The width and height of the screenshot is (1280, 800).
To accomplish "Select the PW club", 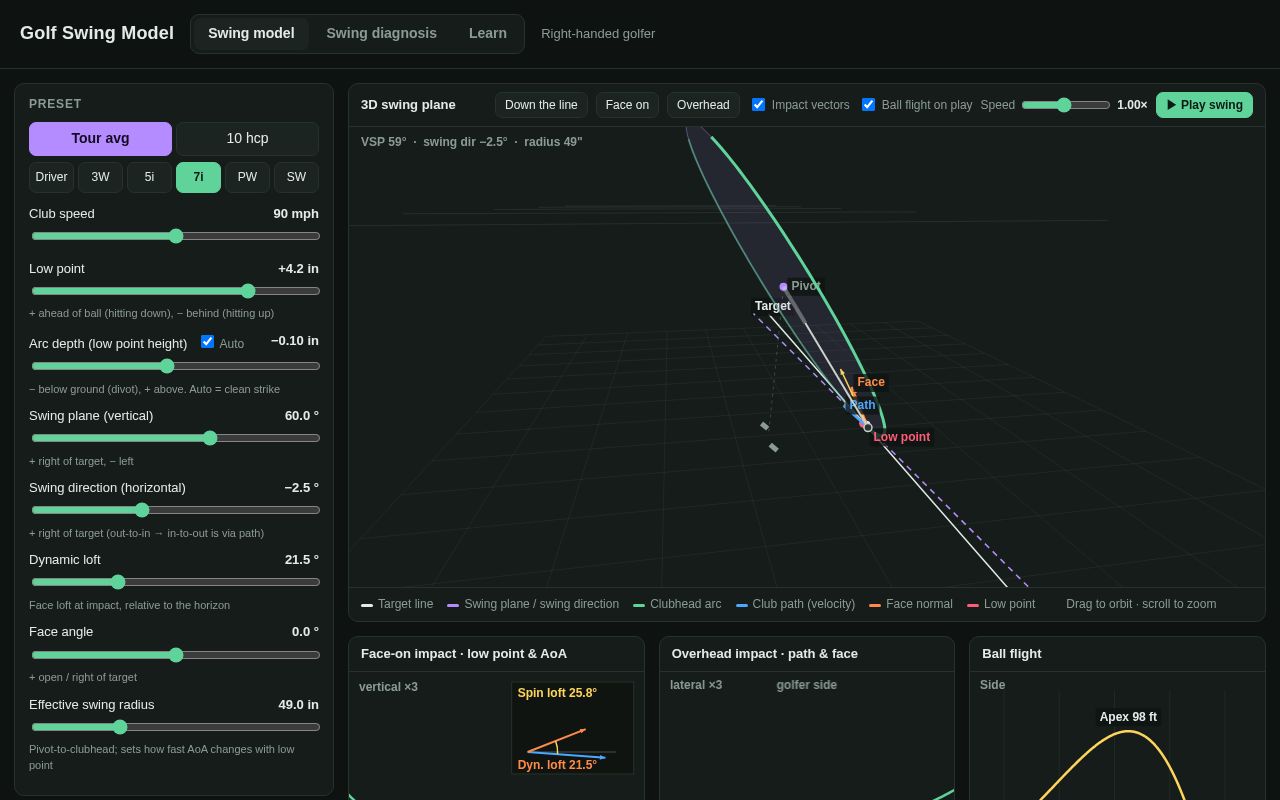I will pyautogui.click(x=247, y=177).
